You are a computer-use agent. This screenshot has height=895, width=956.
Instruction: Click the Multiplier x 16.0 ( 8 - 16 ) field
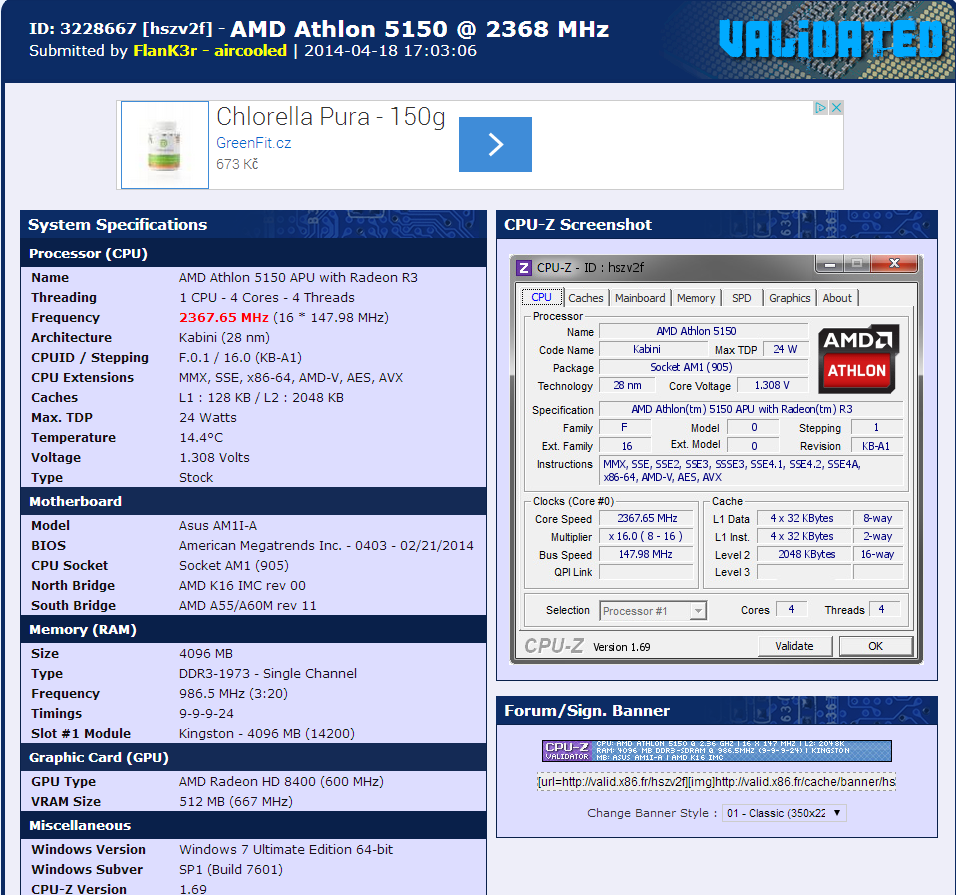[647, 537]
